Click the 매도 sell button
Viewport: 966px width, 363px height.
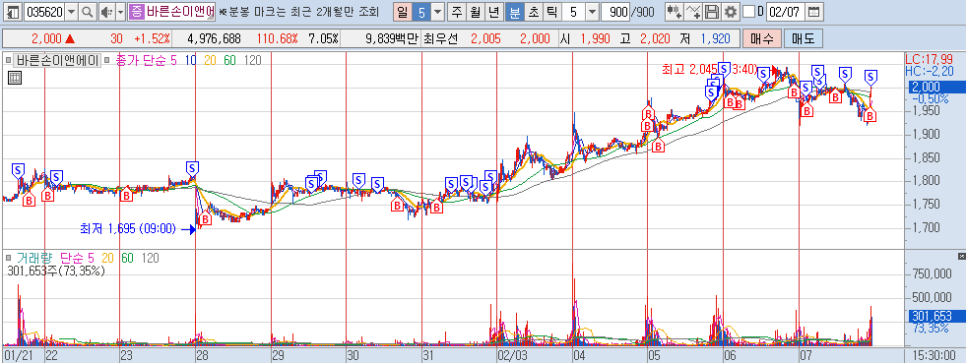pos(802,39)
